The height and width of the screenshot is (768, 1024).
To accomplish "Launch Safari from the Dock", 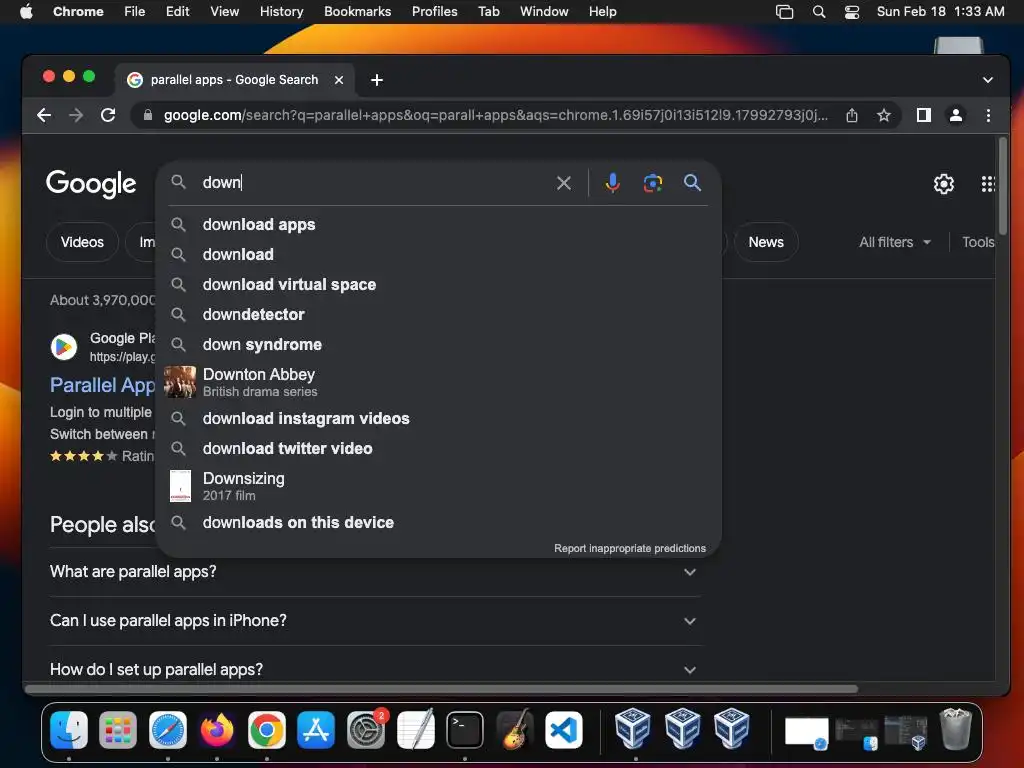I will tap(168, 730).
